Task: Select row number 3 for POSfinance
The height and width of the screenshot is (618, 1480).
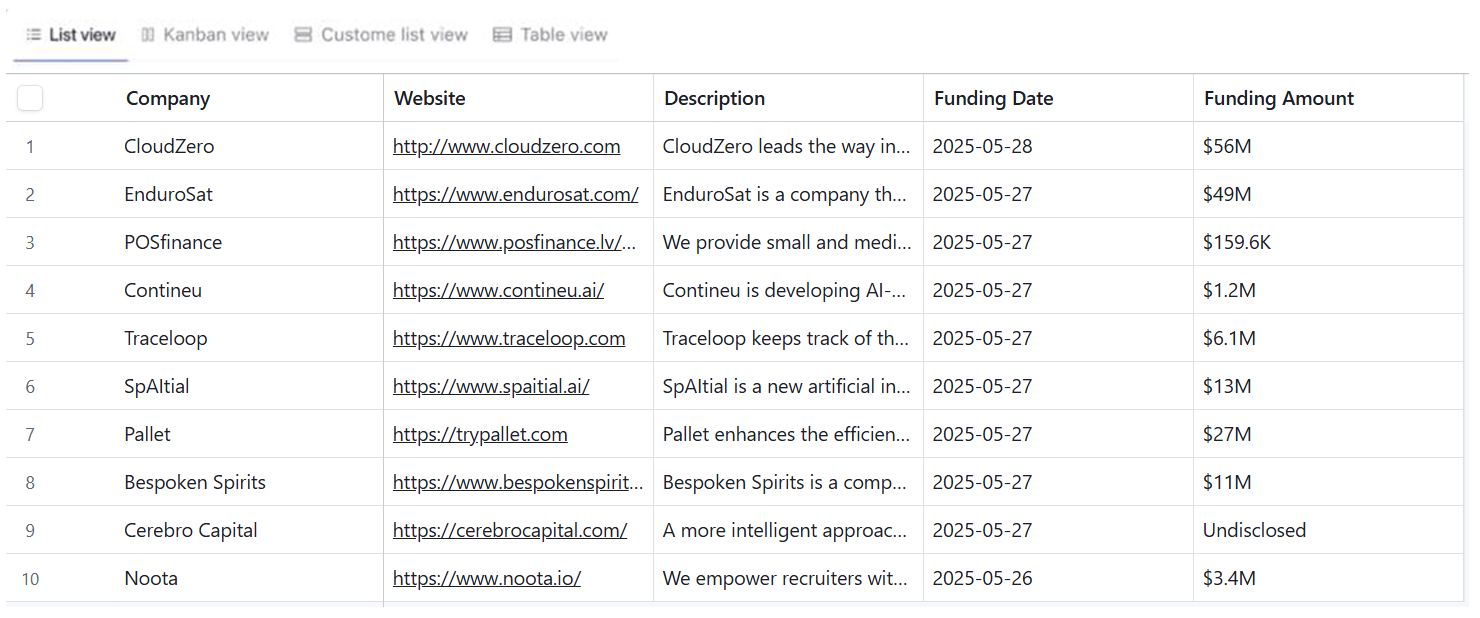Action: click(30, 242)
